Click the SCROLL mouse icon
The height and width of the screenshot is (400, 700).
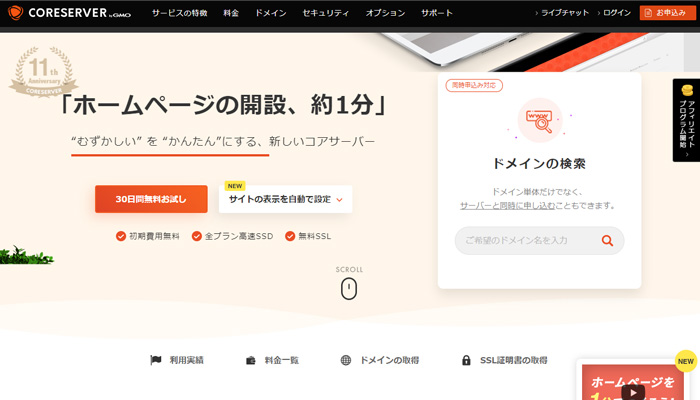pos(349,288)
